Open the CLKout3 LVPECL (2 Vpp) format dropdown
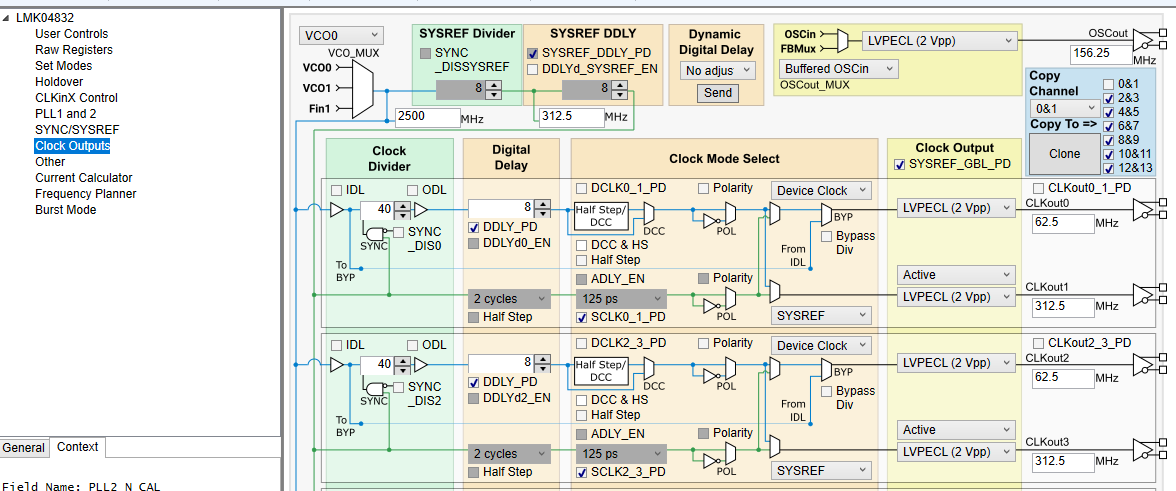The image size is (1176, 491). pyautogui.click(x=956, y=452)
